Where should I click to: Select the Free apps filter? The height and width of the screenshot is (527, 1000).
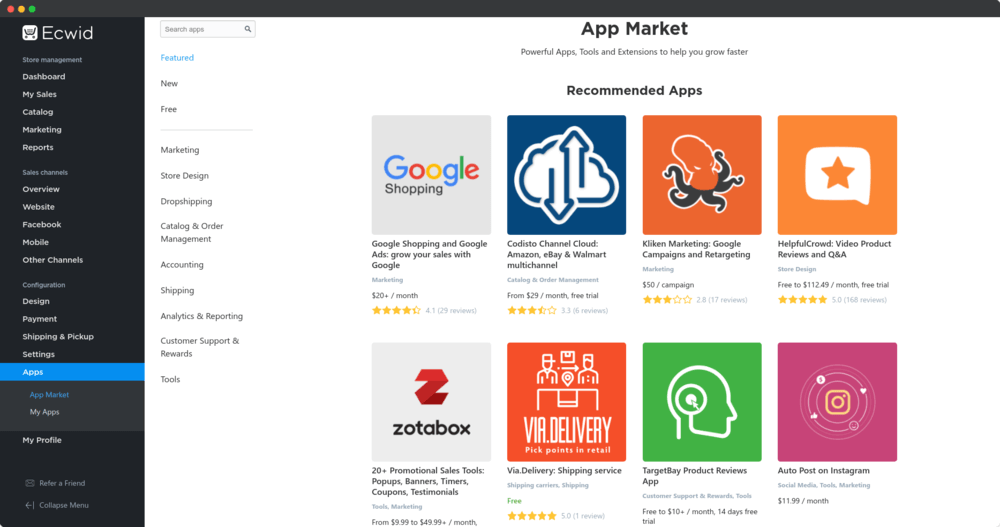pos(168,109)
